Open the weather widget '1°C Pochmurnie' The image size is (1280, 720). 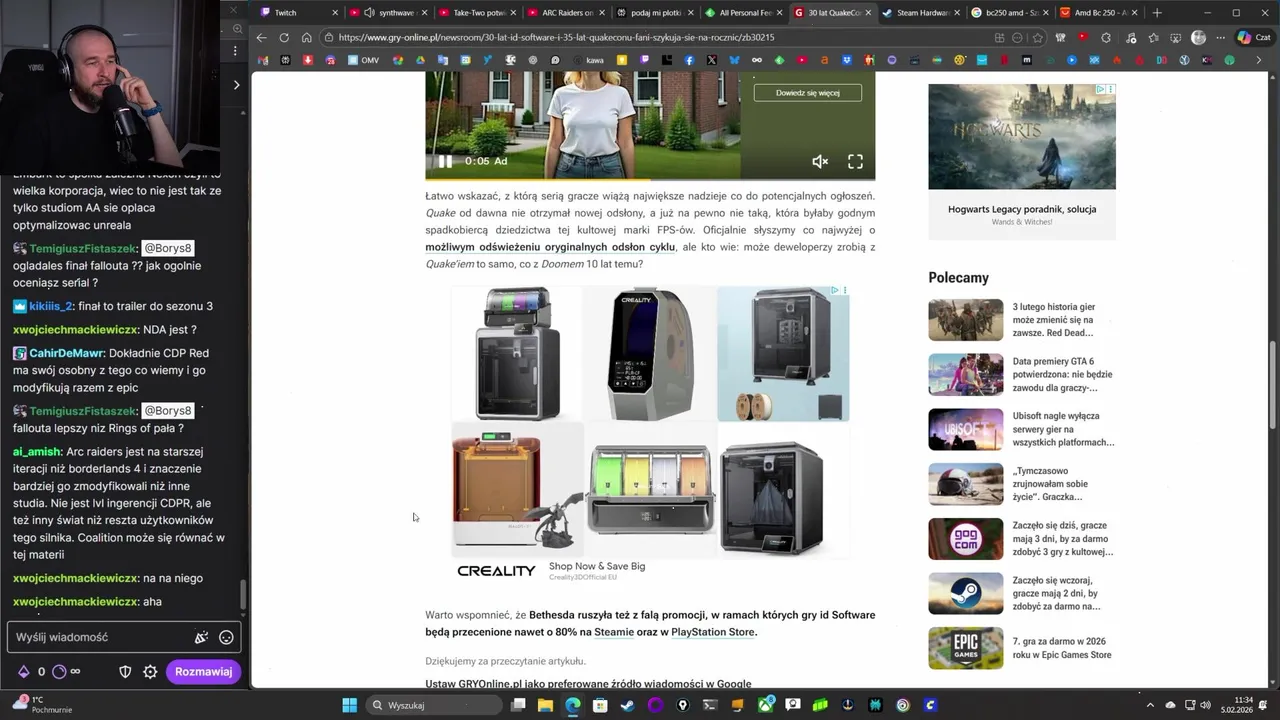pyautogui.click(x=45, y=704)
